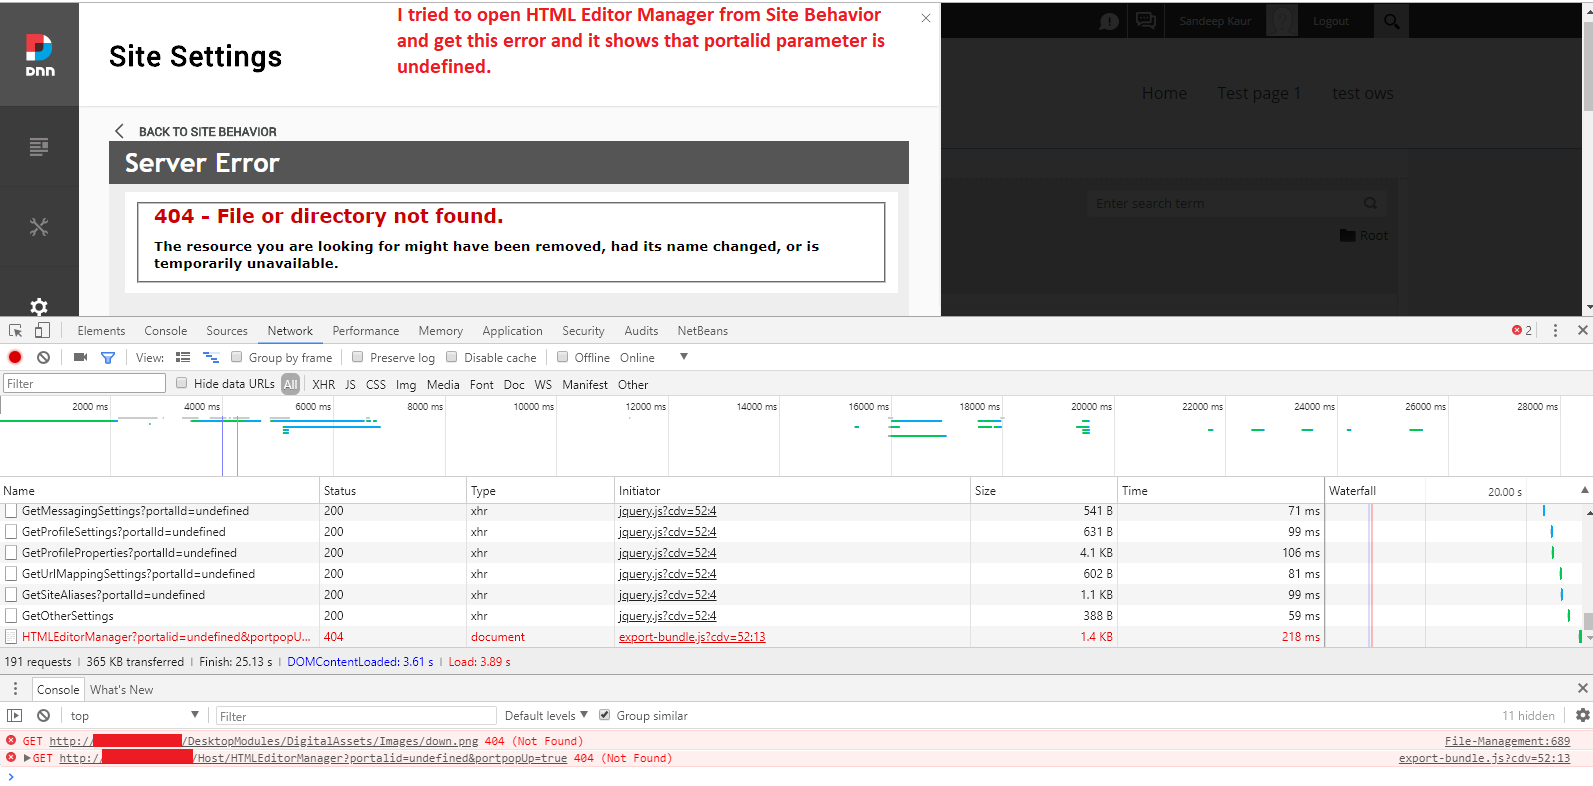Select the inspect element tool in DevTools

coord(16,330)
